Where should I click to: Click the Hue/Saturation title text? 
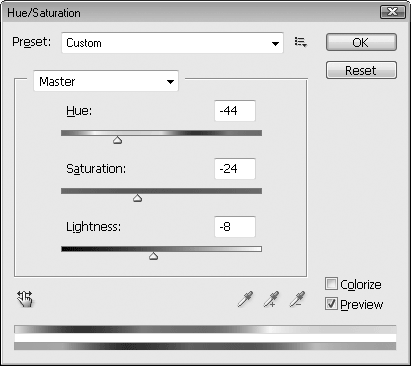[44, 13]
